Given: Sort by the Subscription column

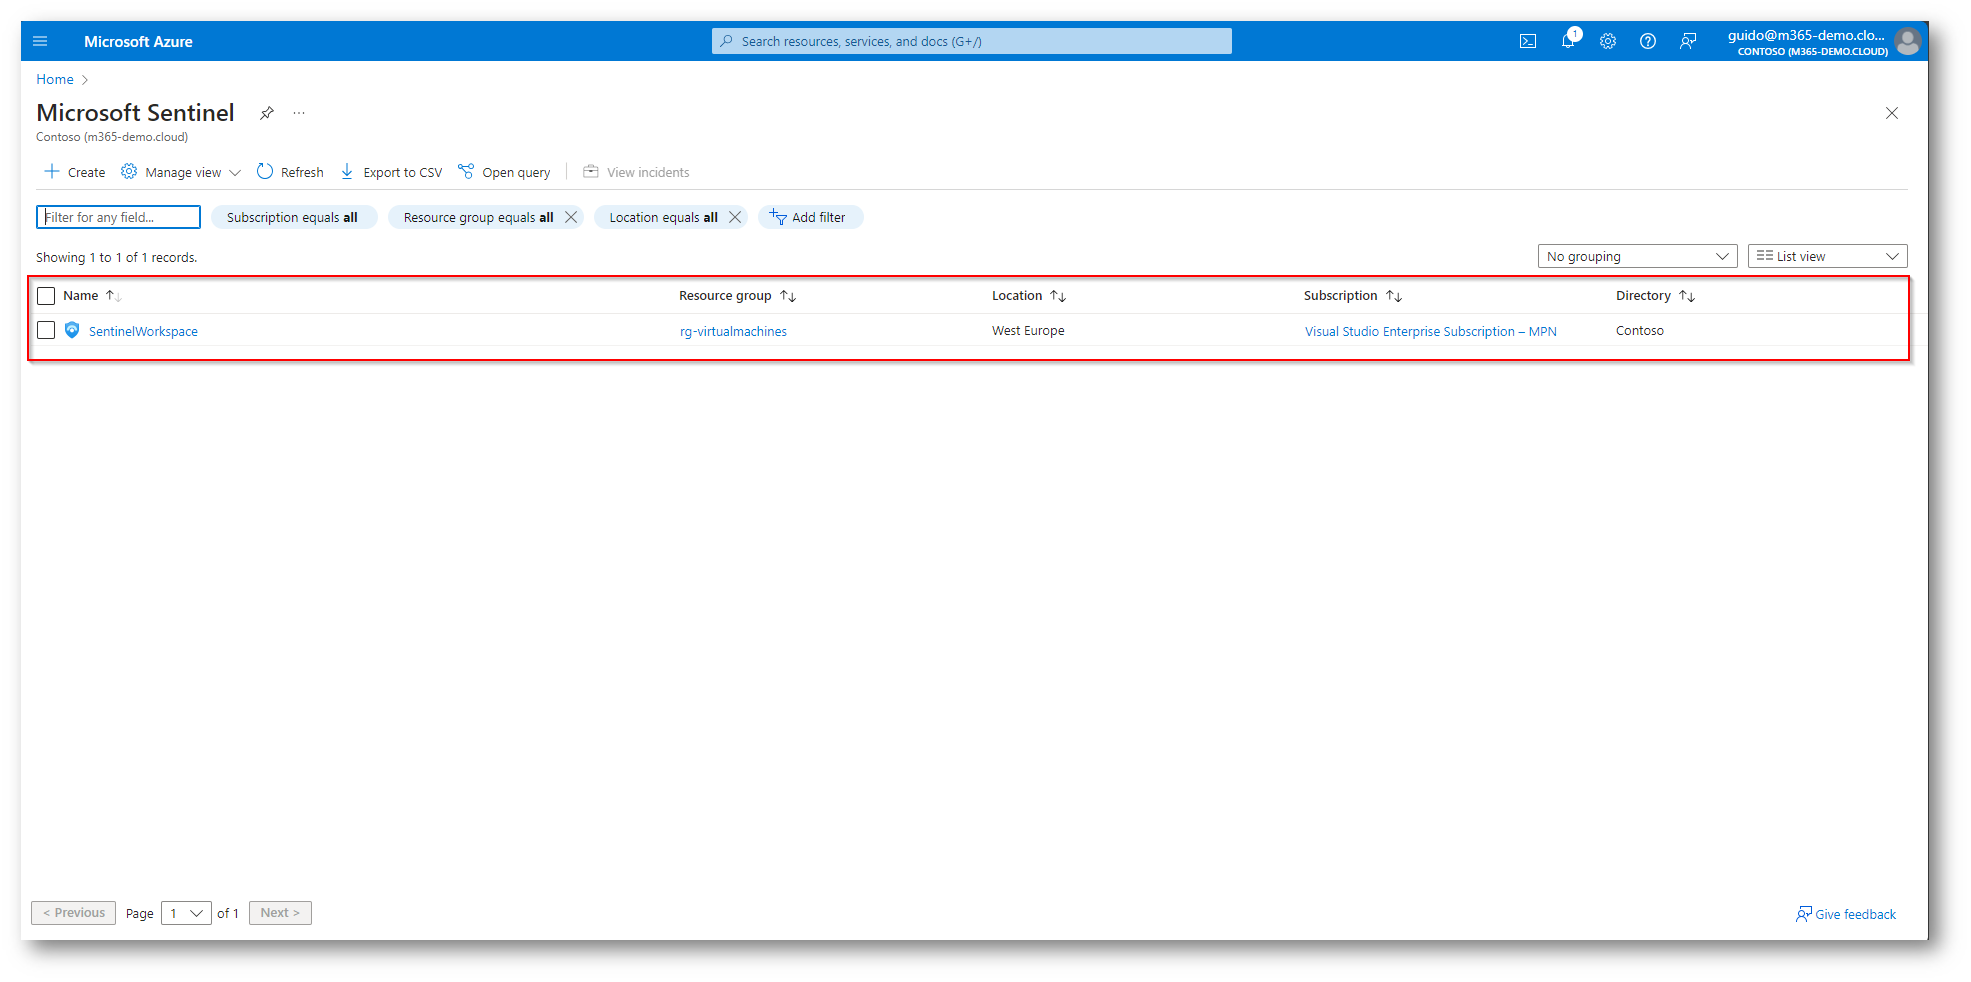Looking at the screenshot, I should tap(1352, 296).
